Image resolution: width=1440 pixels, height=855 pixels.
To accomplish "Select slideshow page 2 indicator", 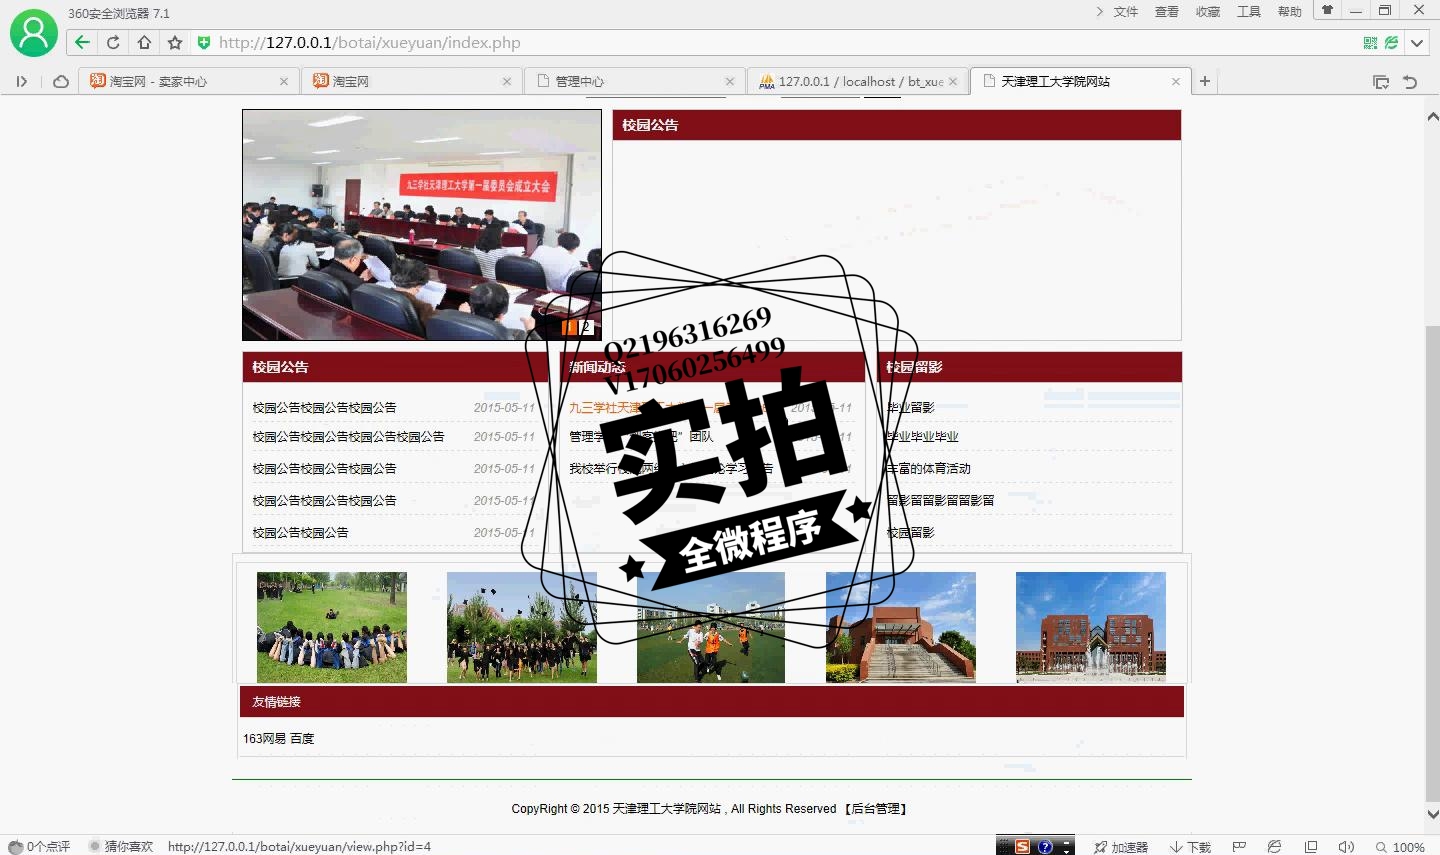I will click(x=587, y=327).
